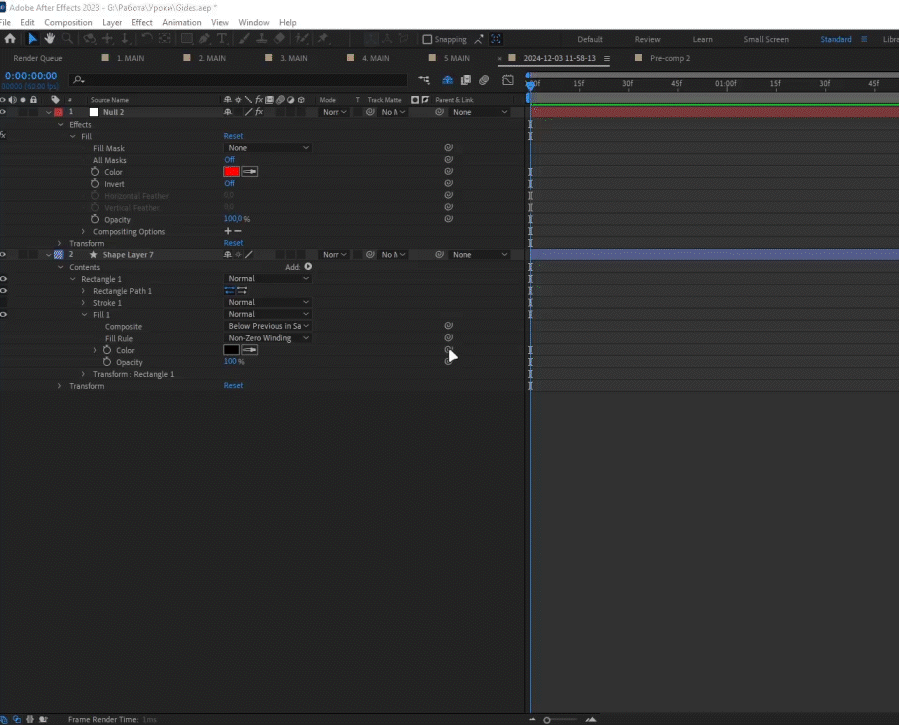This screenshot has height=725, width=899.
Task: Expand Stroke 1
Action: [x=84, y=303]
